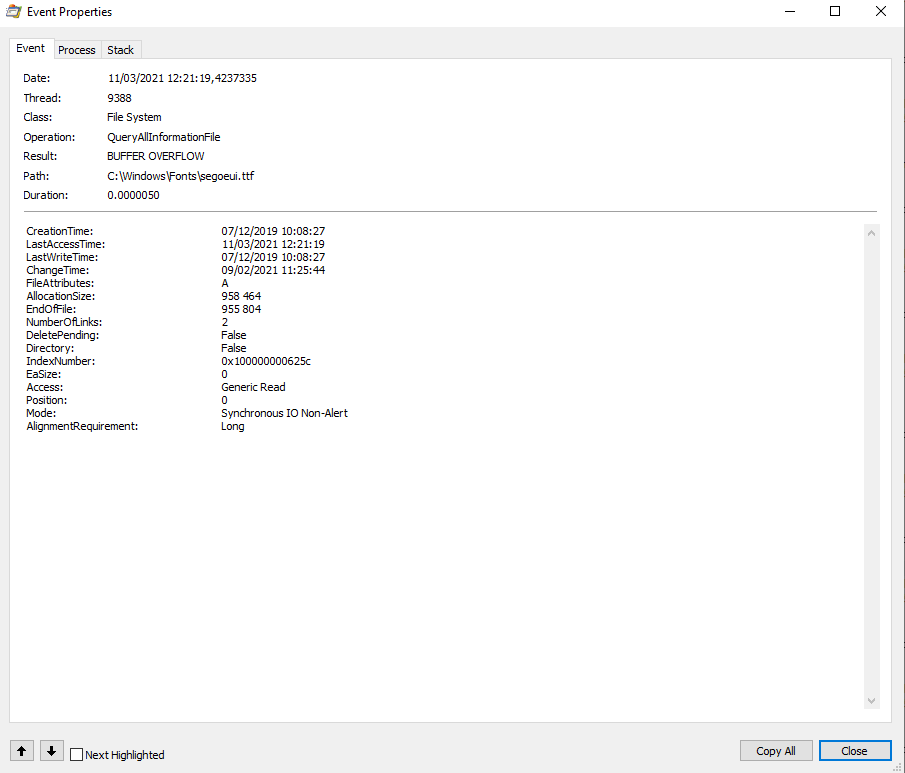Image resolution: width=905 pixels, height=773 pixels.
Task: Select the Directory label
Action: (50, 348)
